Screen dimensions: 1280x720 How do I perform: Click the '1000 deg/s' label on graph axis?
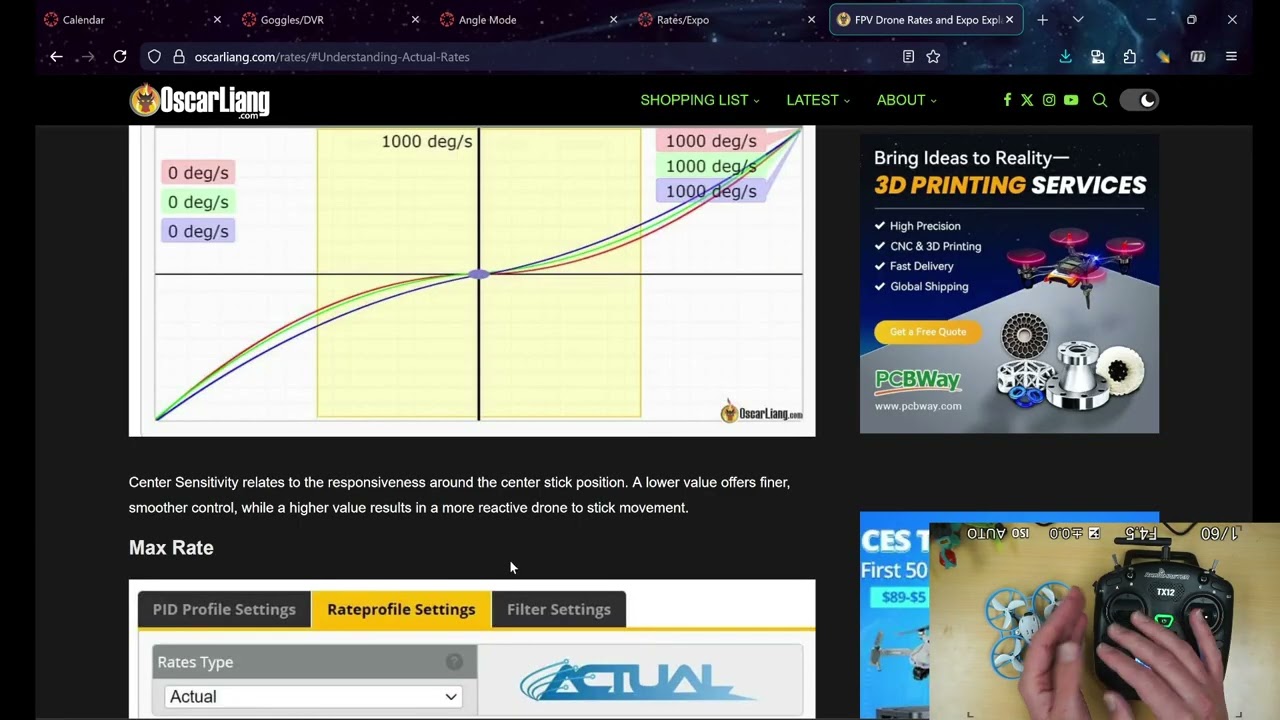(427, 141)
